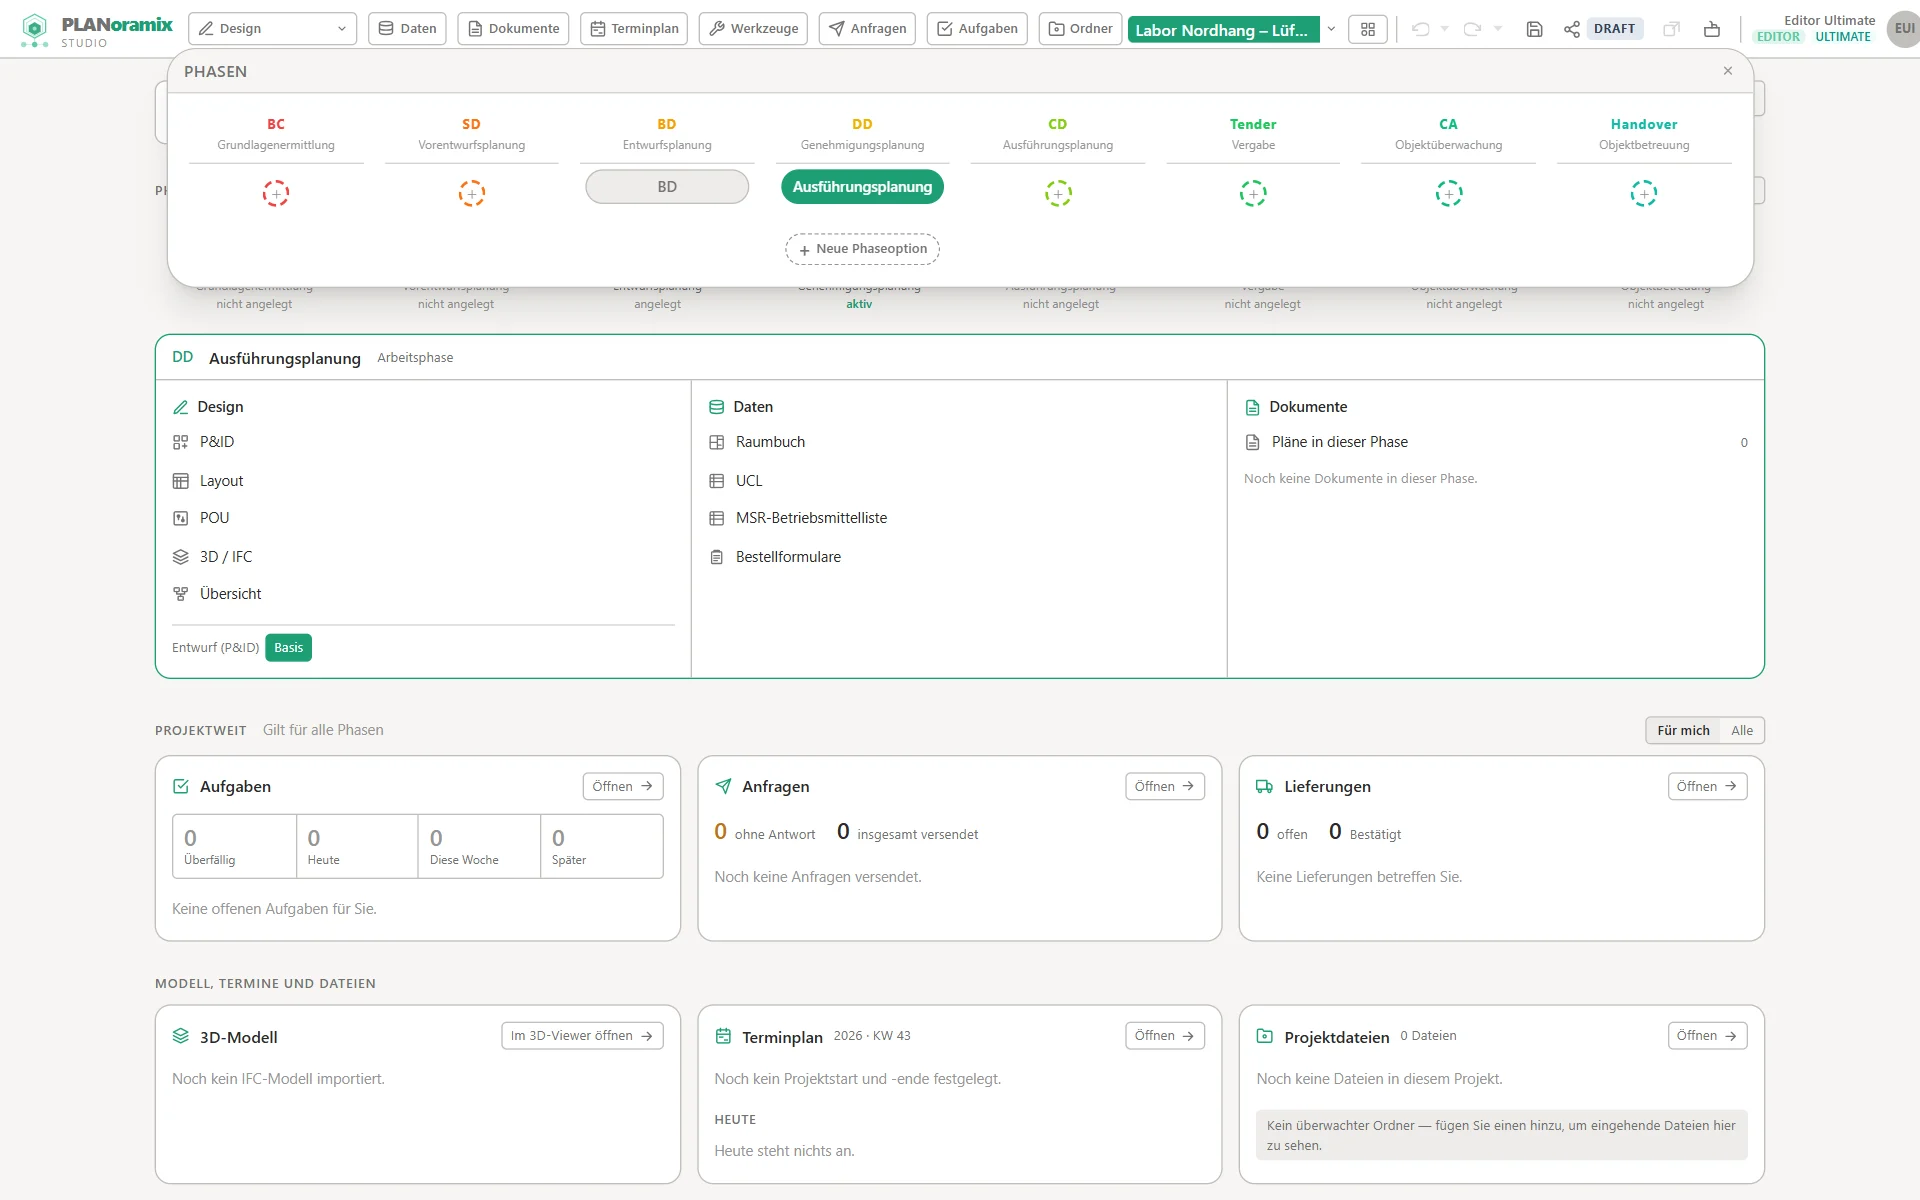1920x1200 pixels.
Task: Open redo history dropdown arrow
Action: [x=1498, y=29]
